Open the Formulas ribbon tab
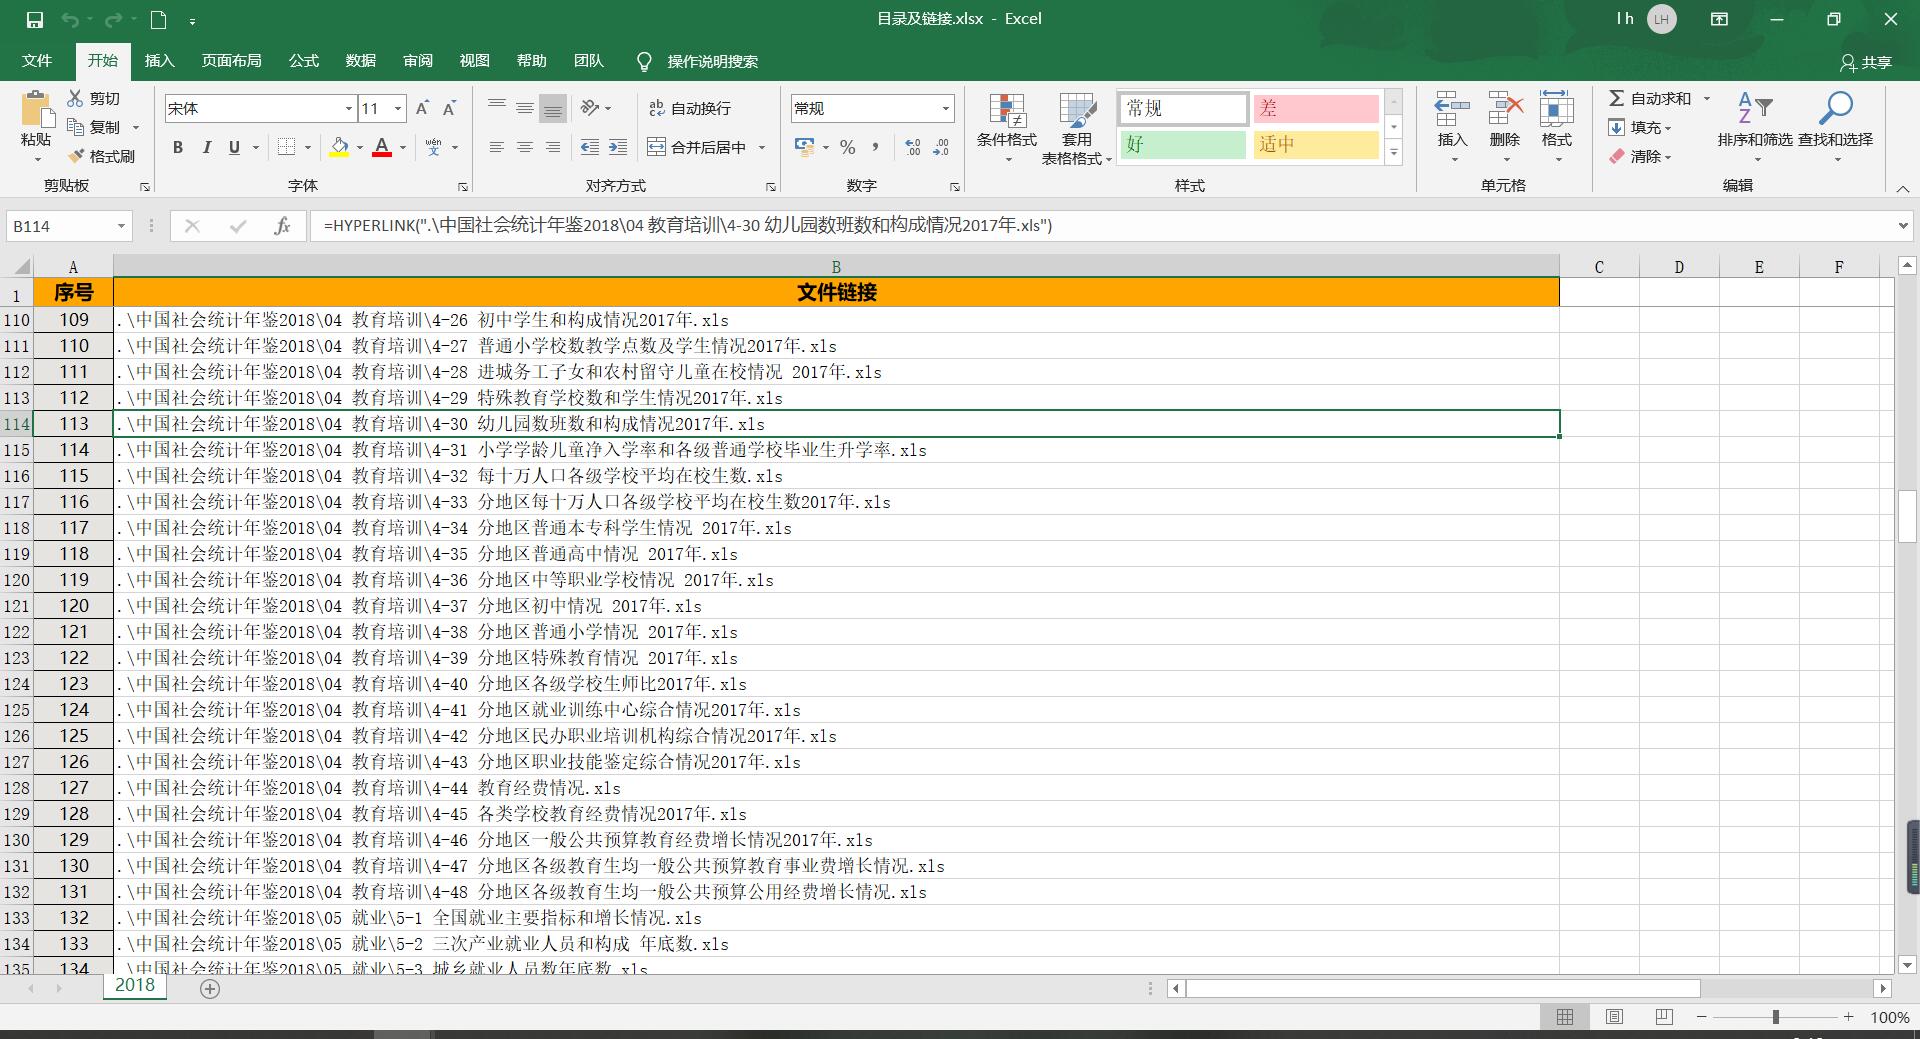Screen dimensions: 1920x1039 303,61
